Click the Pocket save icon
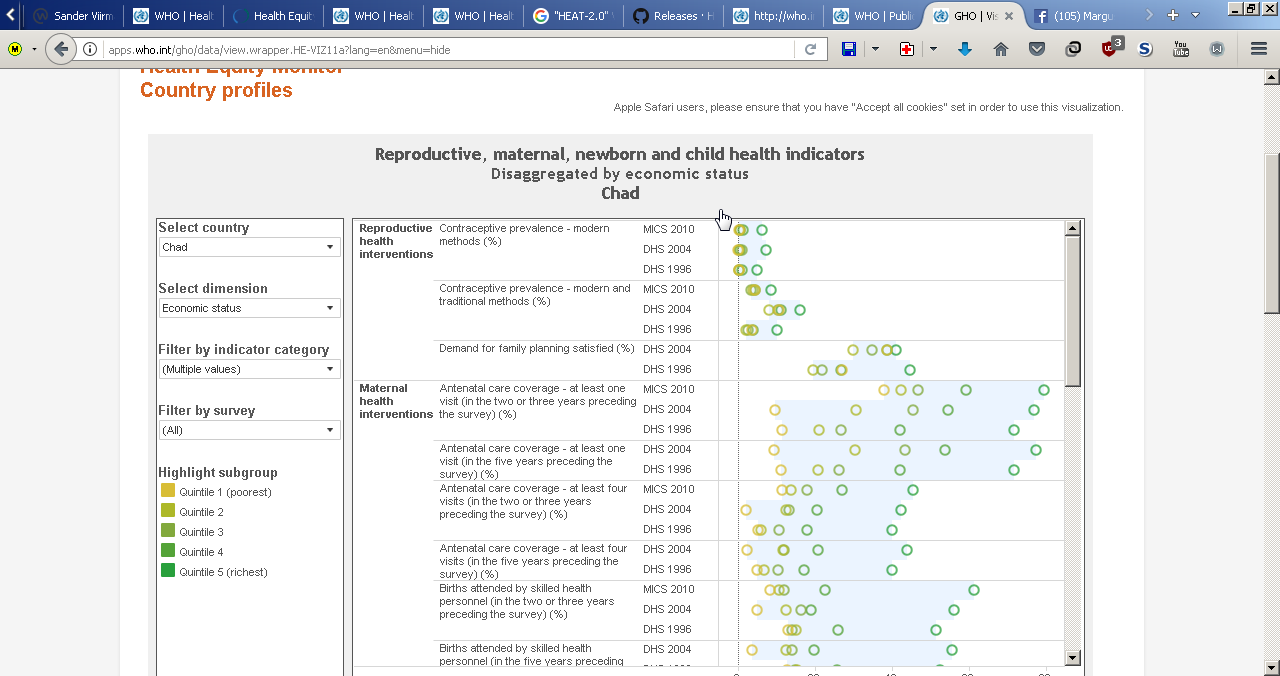 click(x=1037, y=49)
